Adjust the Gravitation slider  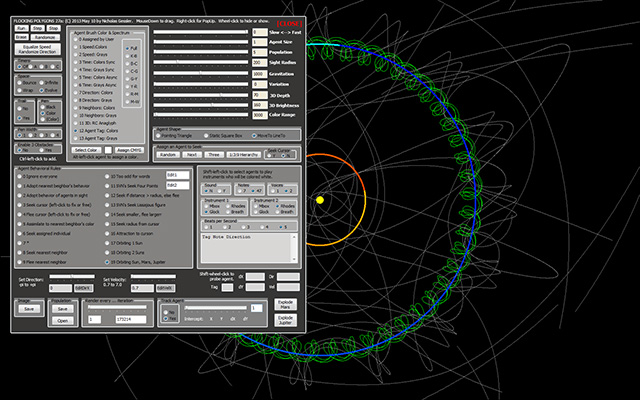(x=201, y=73)
